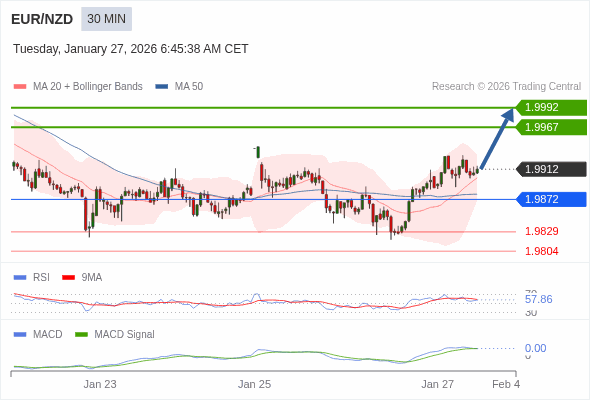Click the Feb 4 axis label

tap(506, 385)
